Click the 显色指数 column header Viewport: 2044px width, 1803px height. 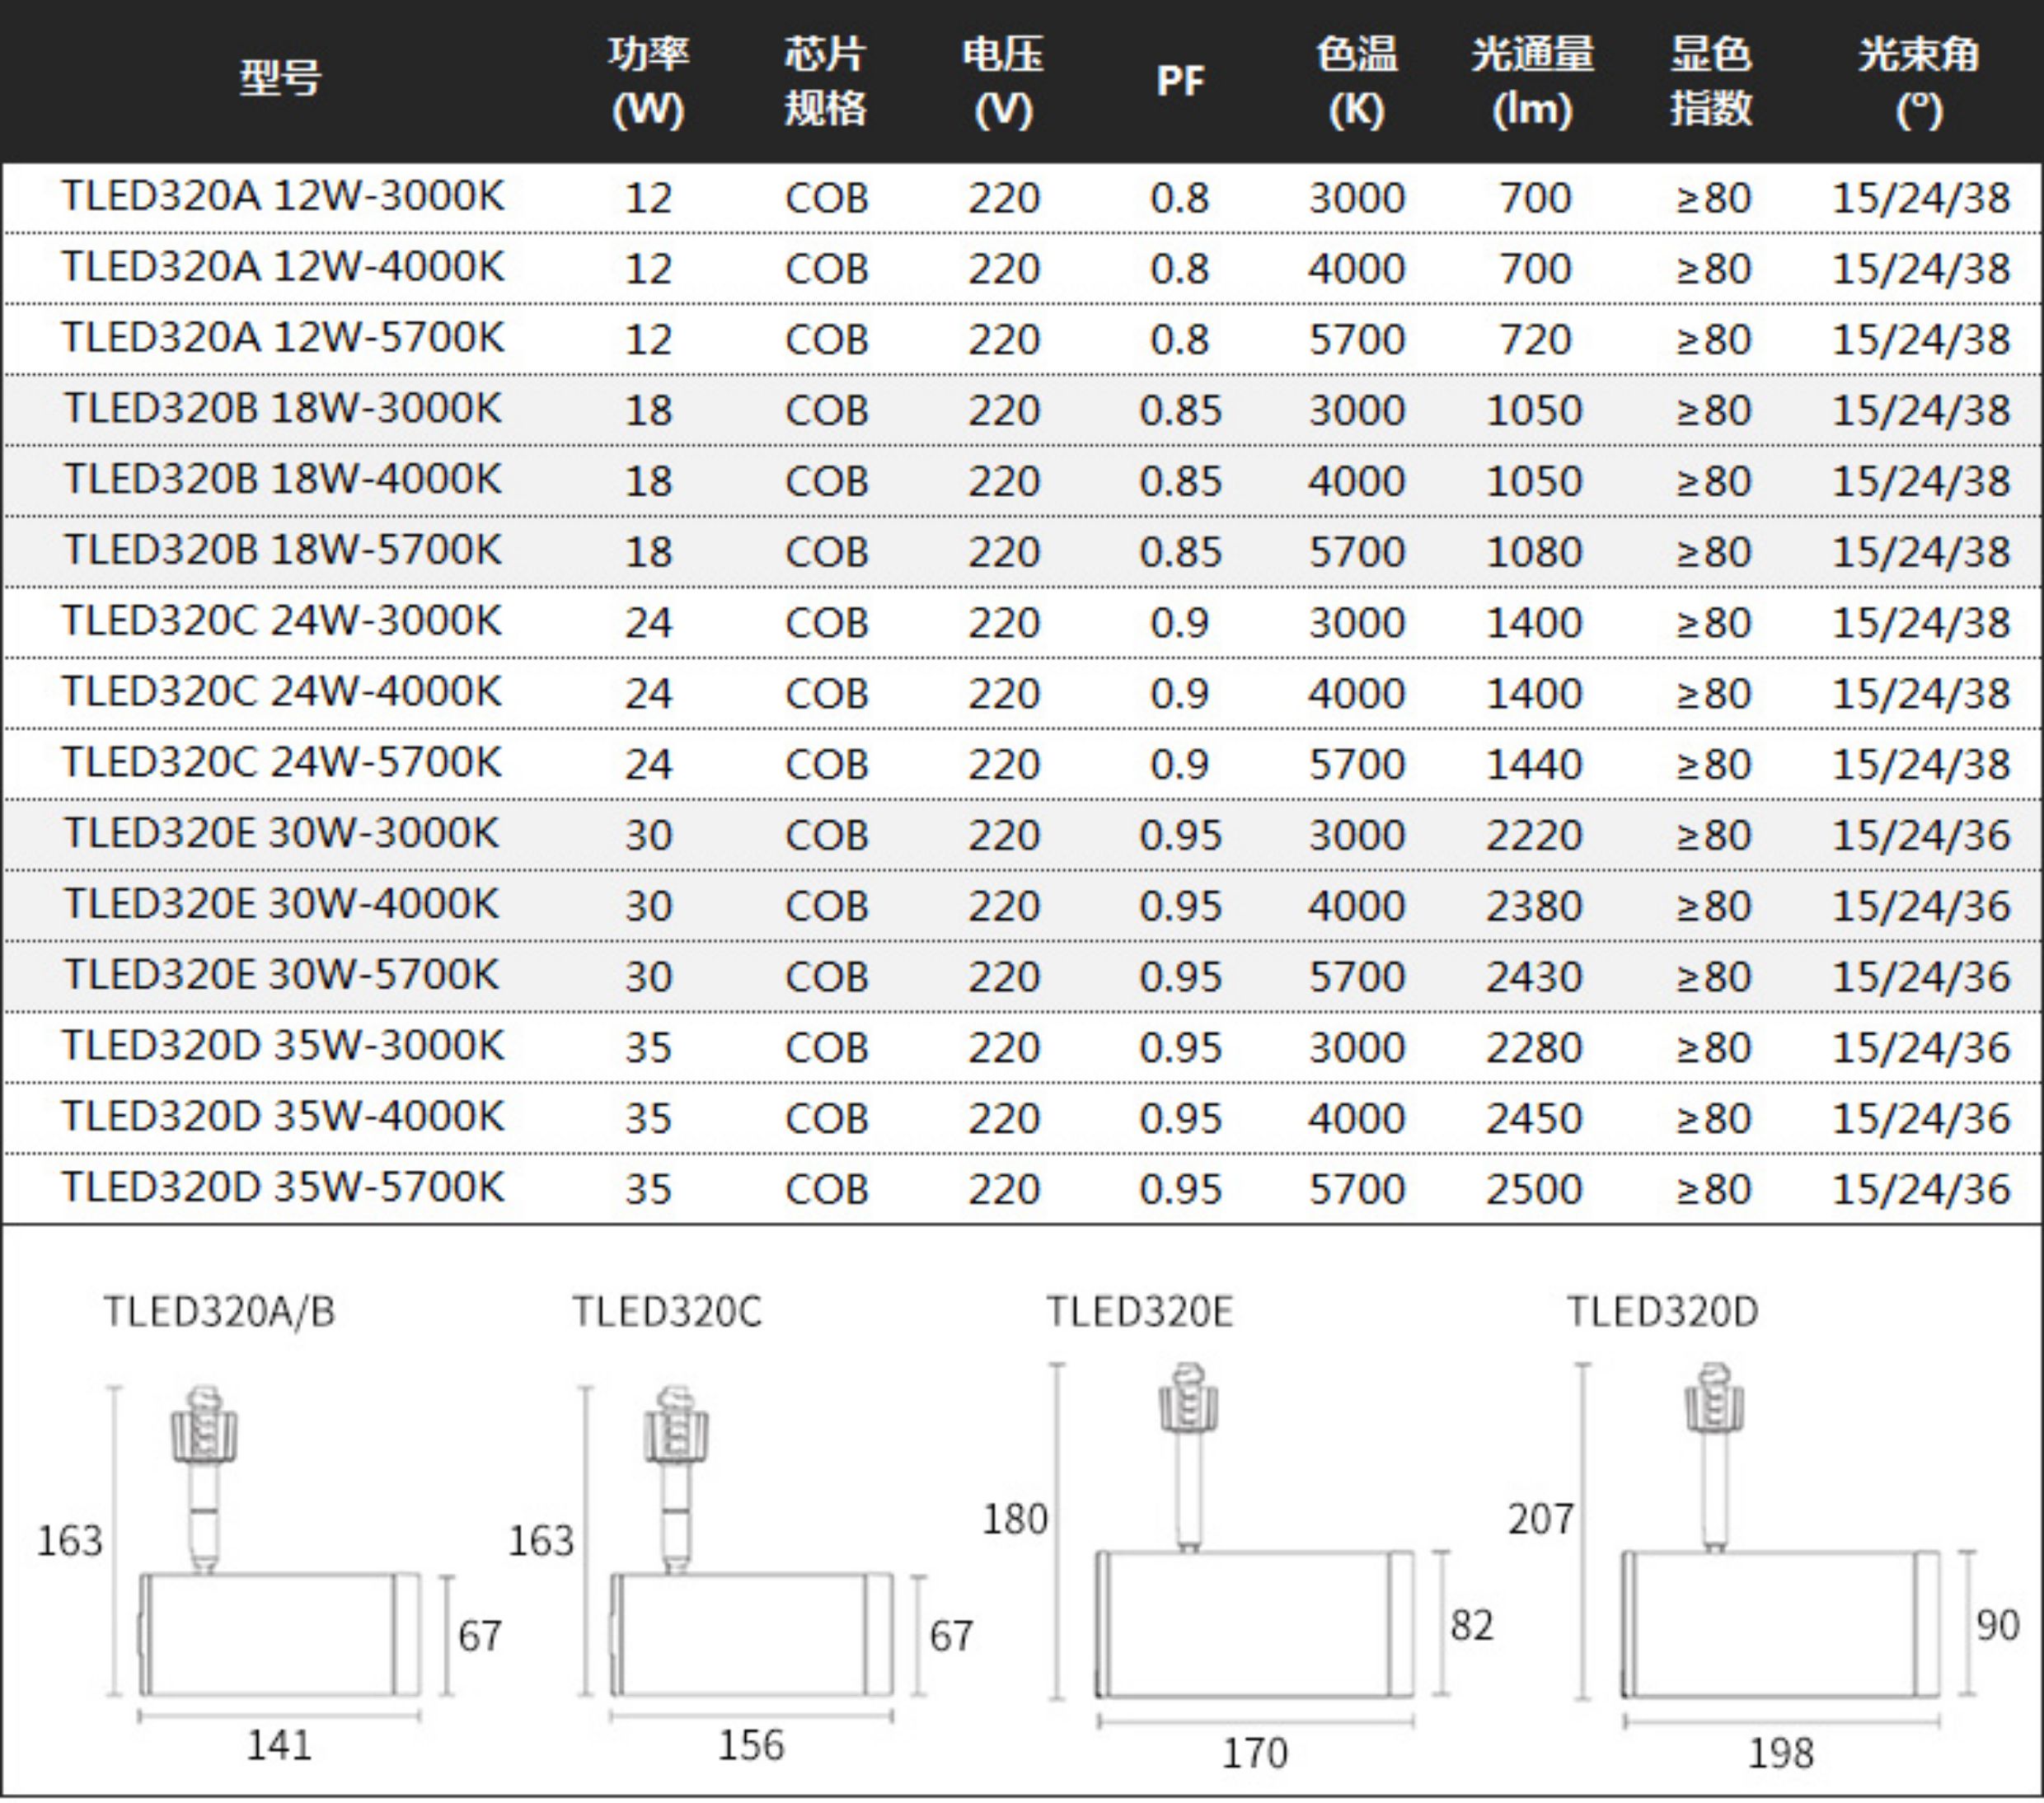[1711, 81]
